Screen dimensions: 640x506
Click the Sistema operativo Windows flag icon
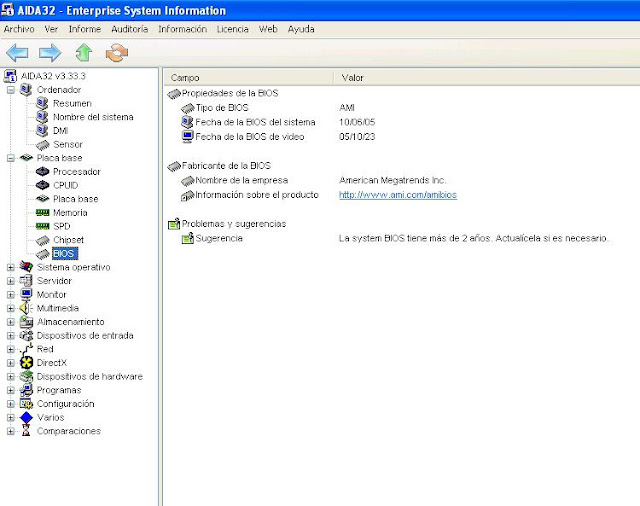click(26, 267)
